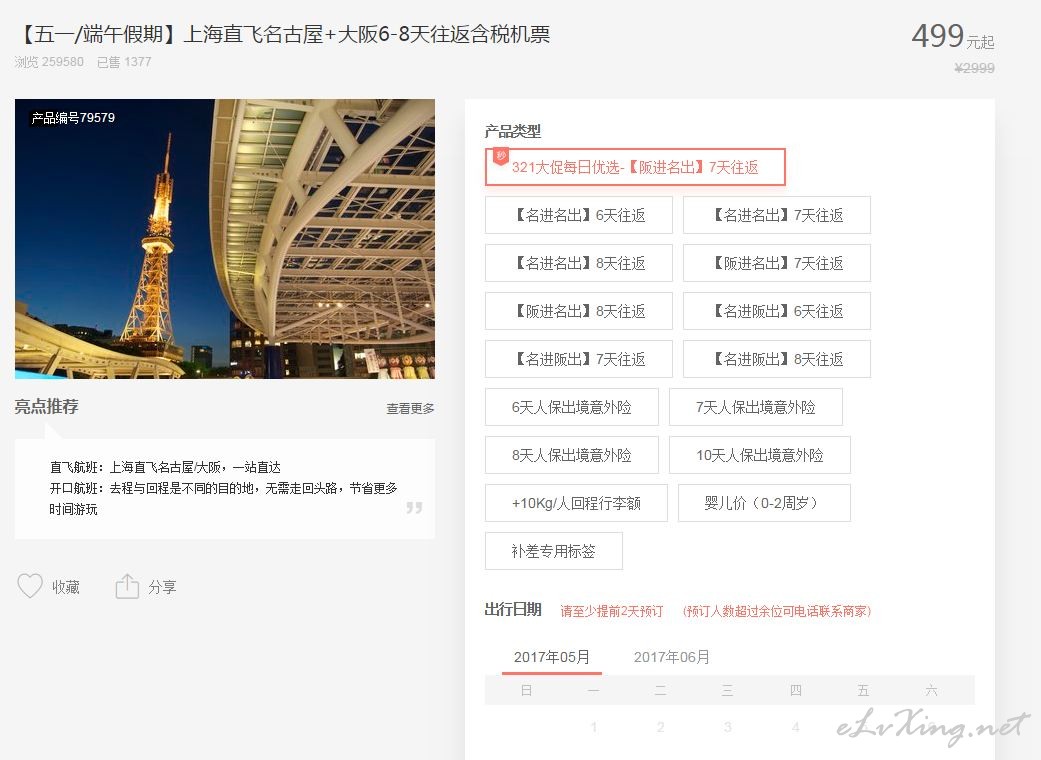The height and width of the screenshot is (760, 1041).
Task: Click 产品编号79579 label on photo
Action: [73, 117]
